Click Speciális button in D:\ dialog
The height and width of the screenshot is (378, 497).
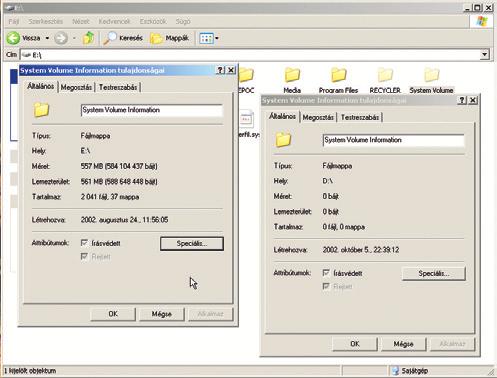point(434,273)
